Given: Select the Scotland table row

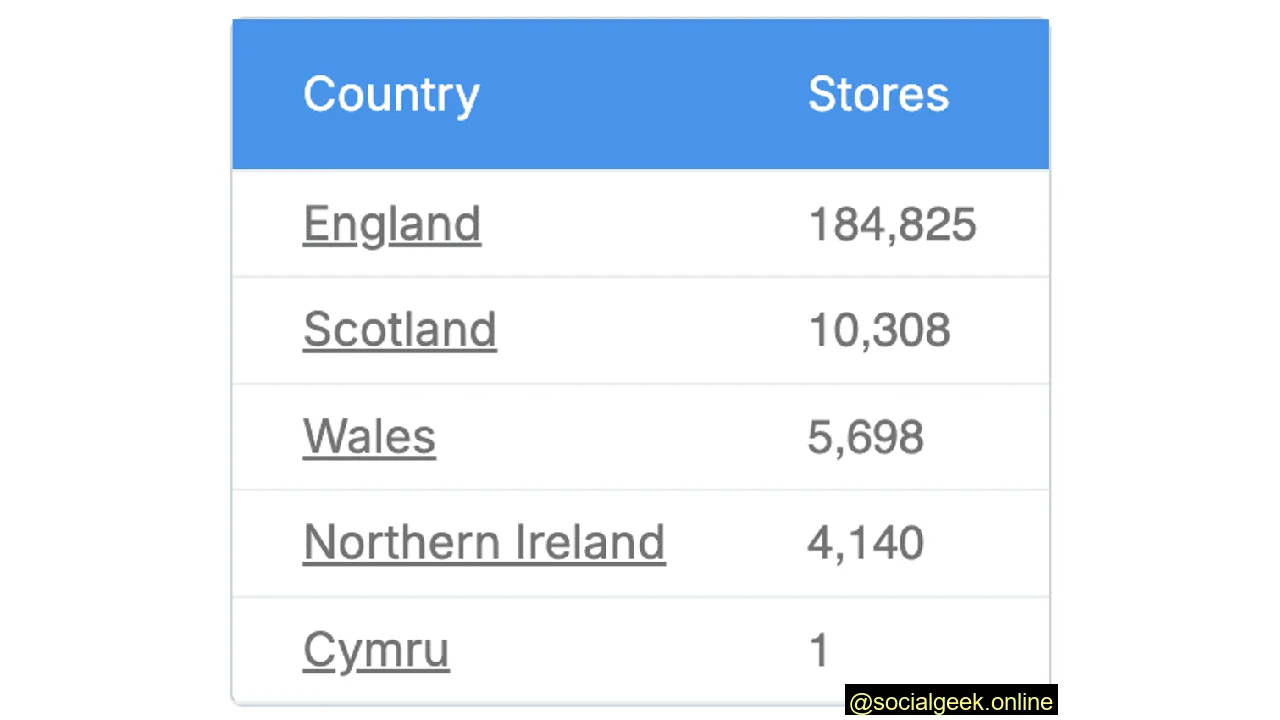Looking at the screenshot, I should (x=640, y=330).
